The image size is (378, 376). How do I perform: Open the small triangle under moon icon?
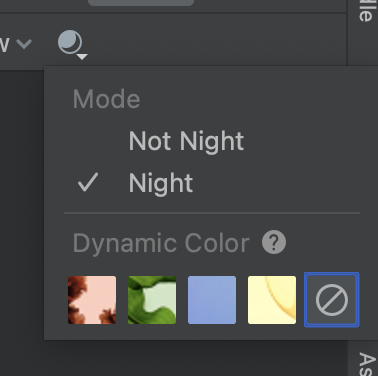pyautogui.click(x=82, y=57)
